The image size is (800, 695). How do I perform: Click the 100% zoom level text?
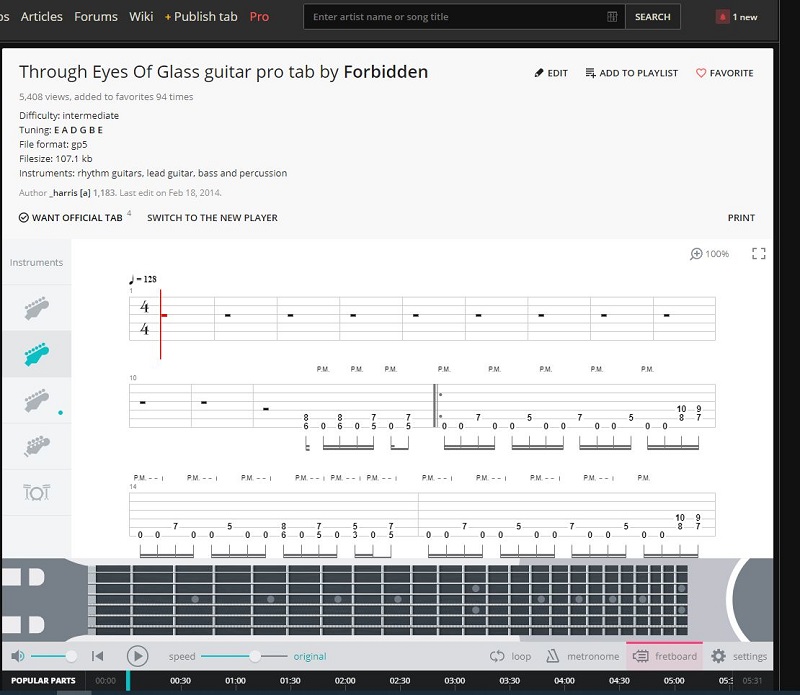[x=717, y=254]
